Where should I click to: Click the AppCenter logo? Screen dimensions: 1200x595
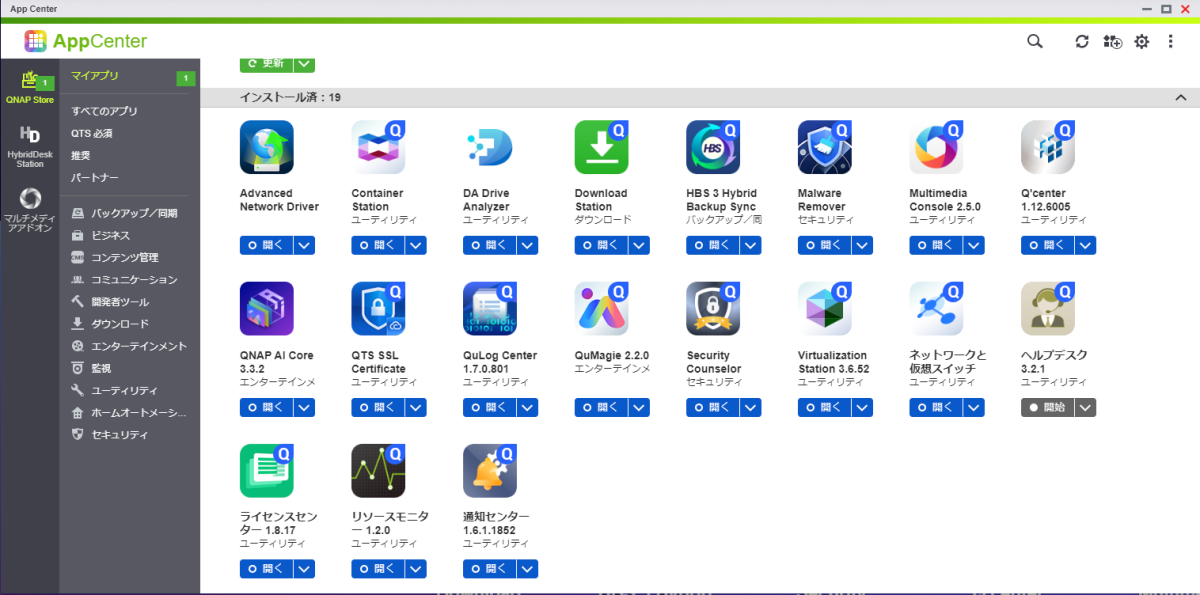(x=86, y=41)
